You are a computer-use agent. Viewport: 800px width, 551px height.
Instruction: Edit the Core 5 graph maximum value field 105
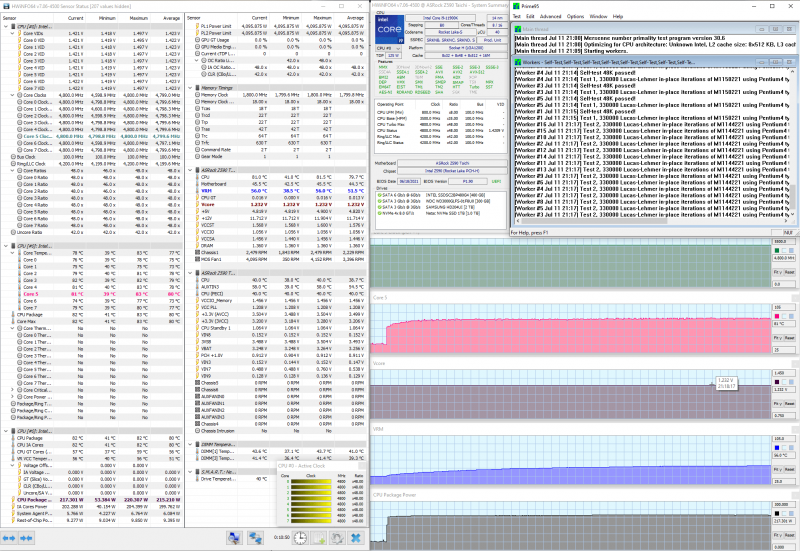point(784,307)
